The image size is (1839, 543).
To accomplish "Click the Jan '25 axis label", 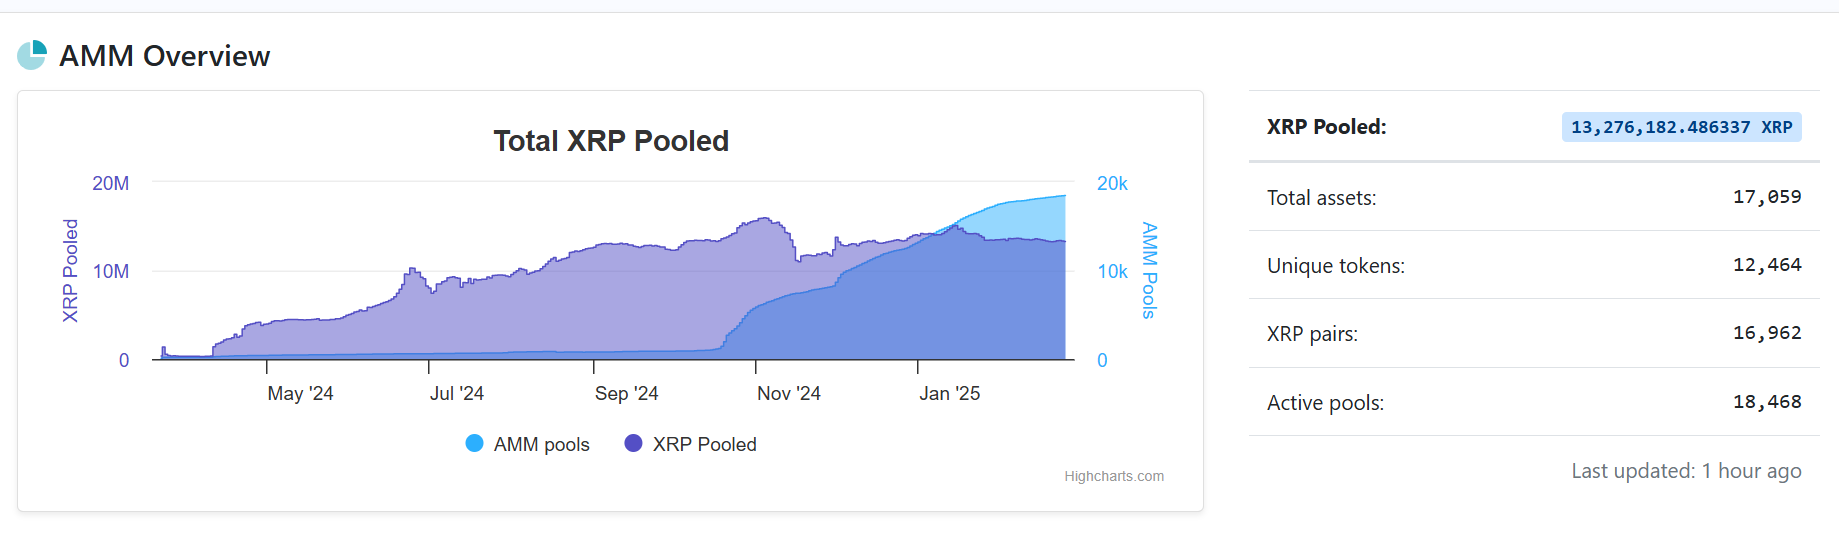I will (949, 393).
